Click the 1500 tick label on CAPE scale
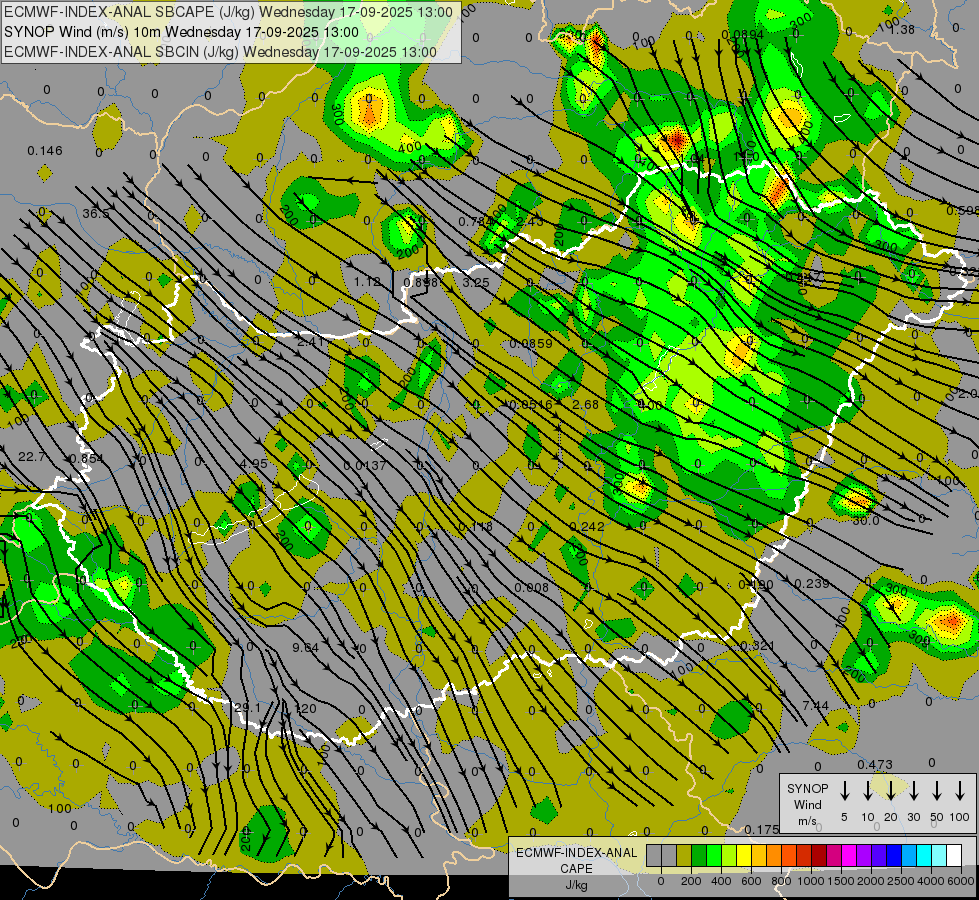The height and width of the screenshot is (900, 979). click(x=840, y=881)
